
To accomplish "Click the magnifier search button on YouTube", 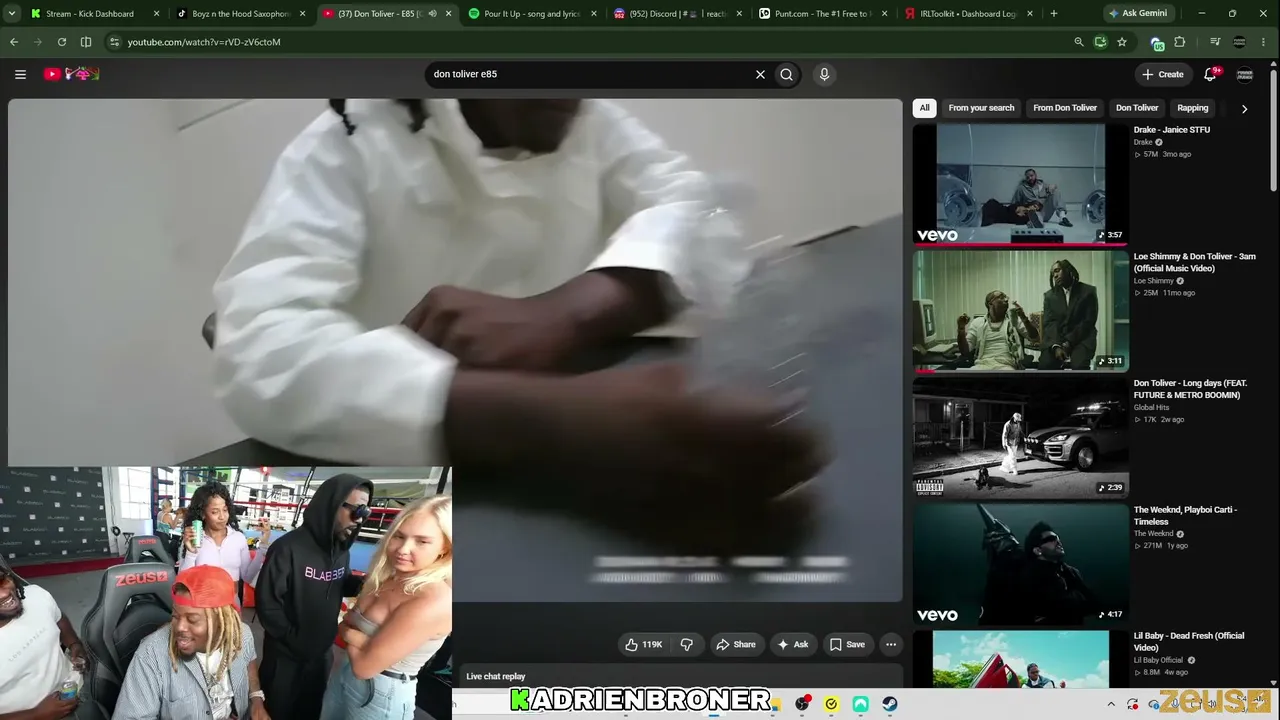I will [x=787, y=74].
